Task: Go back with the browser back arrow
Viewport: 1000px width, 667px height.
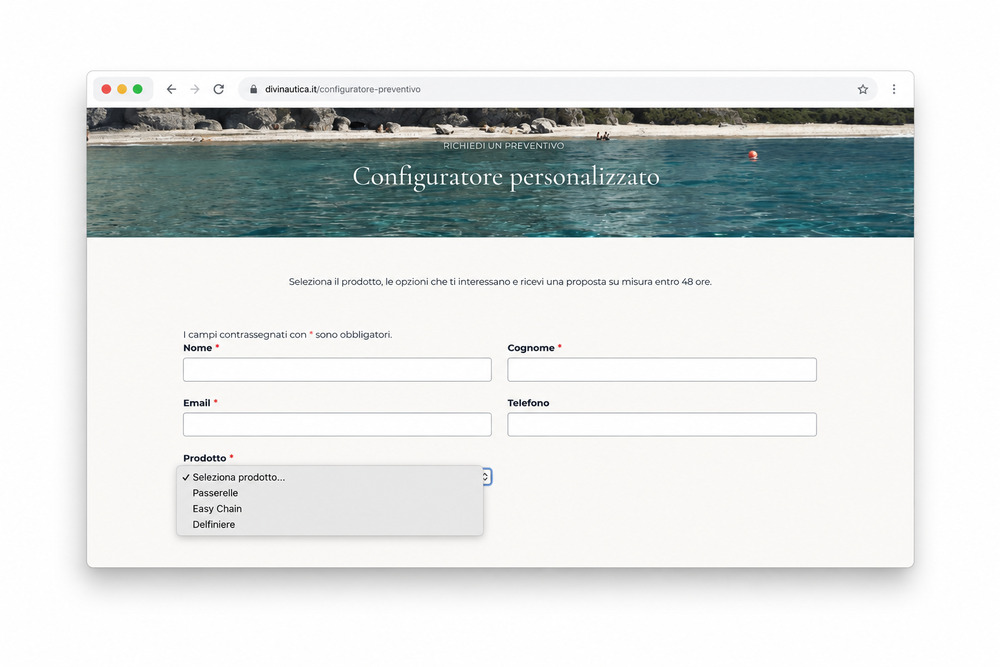Action: click(171, 89)
